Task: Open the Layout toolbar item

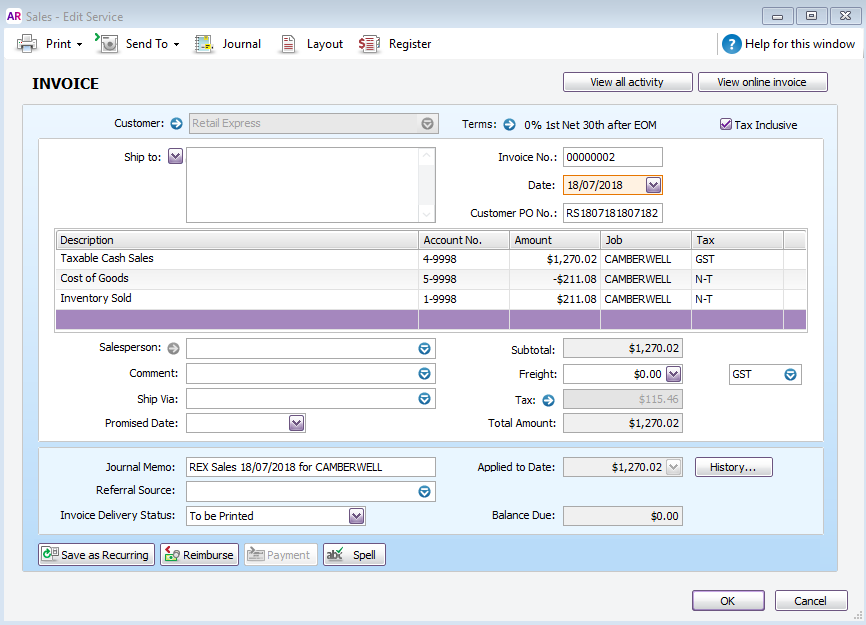Action: coord(312,44)
